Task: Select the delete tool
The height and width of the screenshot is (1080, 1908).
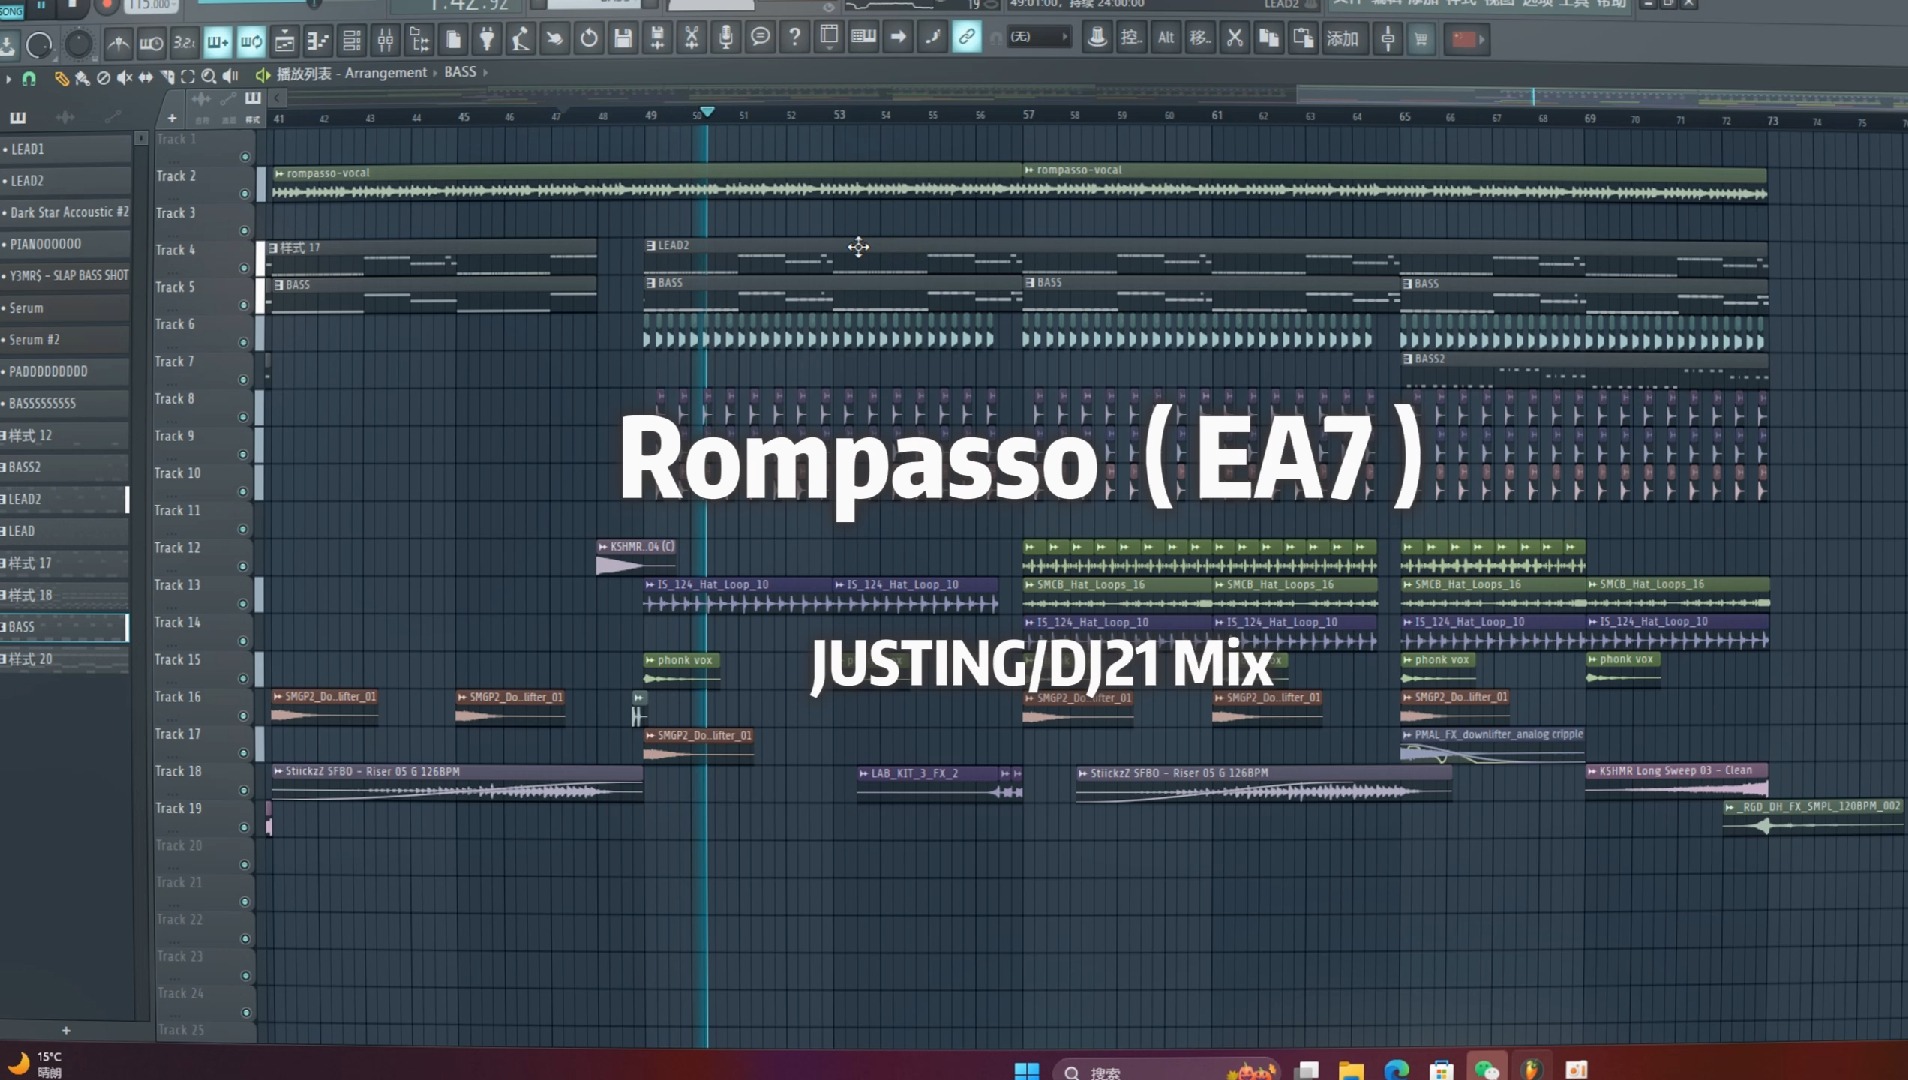Action: click(103, 77)
